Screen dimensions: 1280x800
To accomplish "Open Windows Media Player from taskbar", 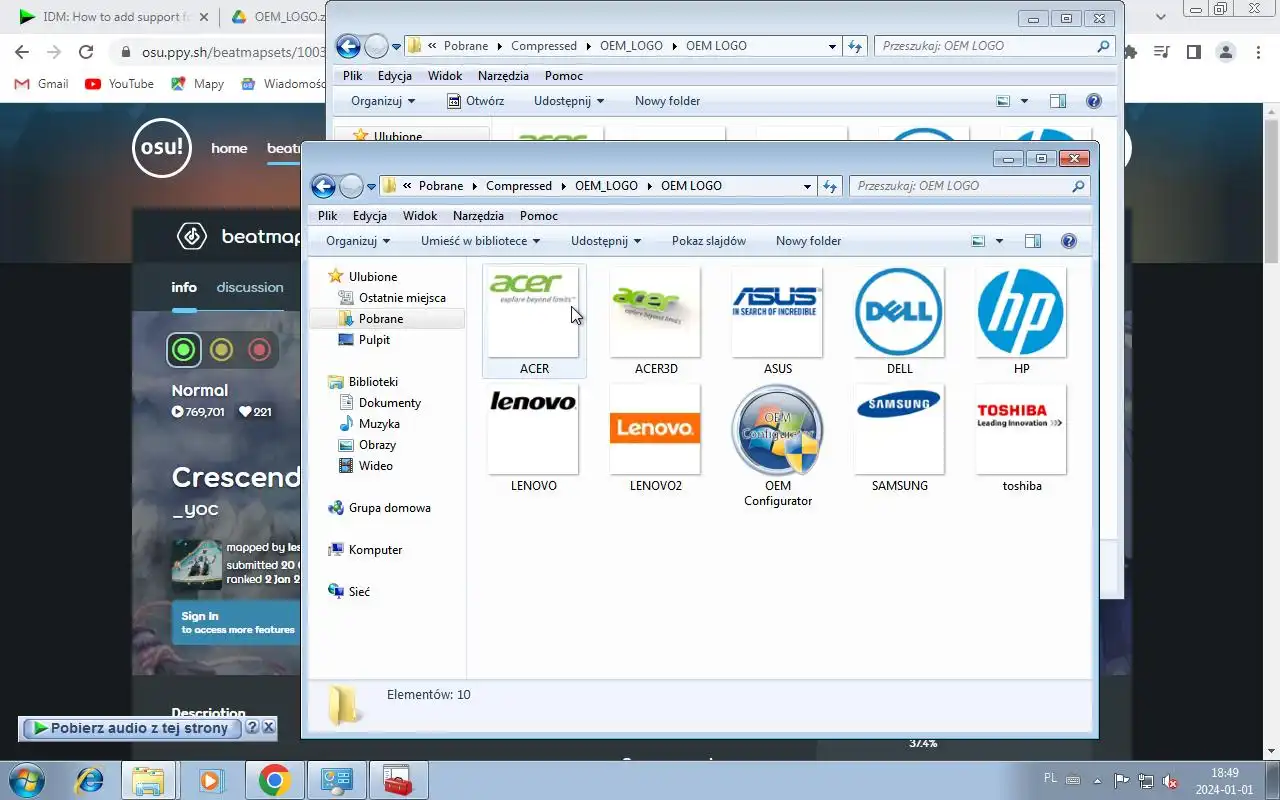I will (211, 780).
